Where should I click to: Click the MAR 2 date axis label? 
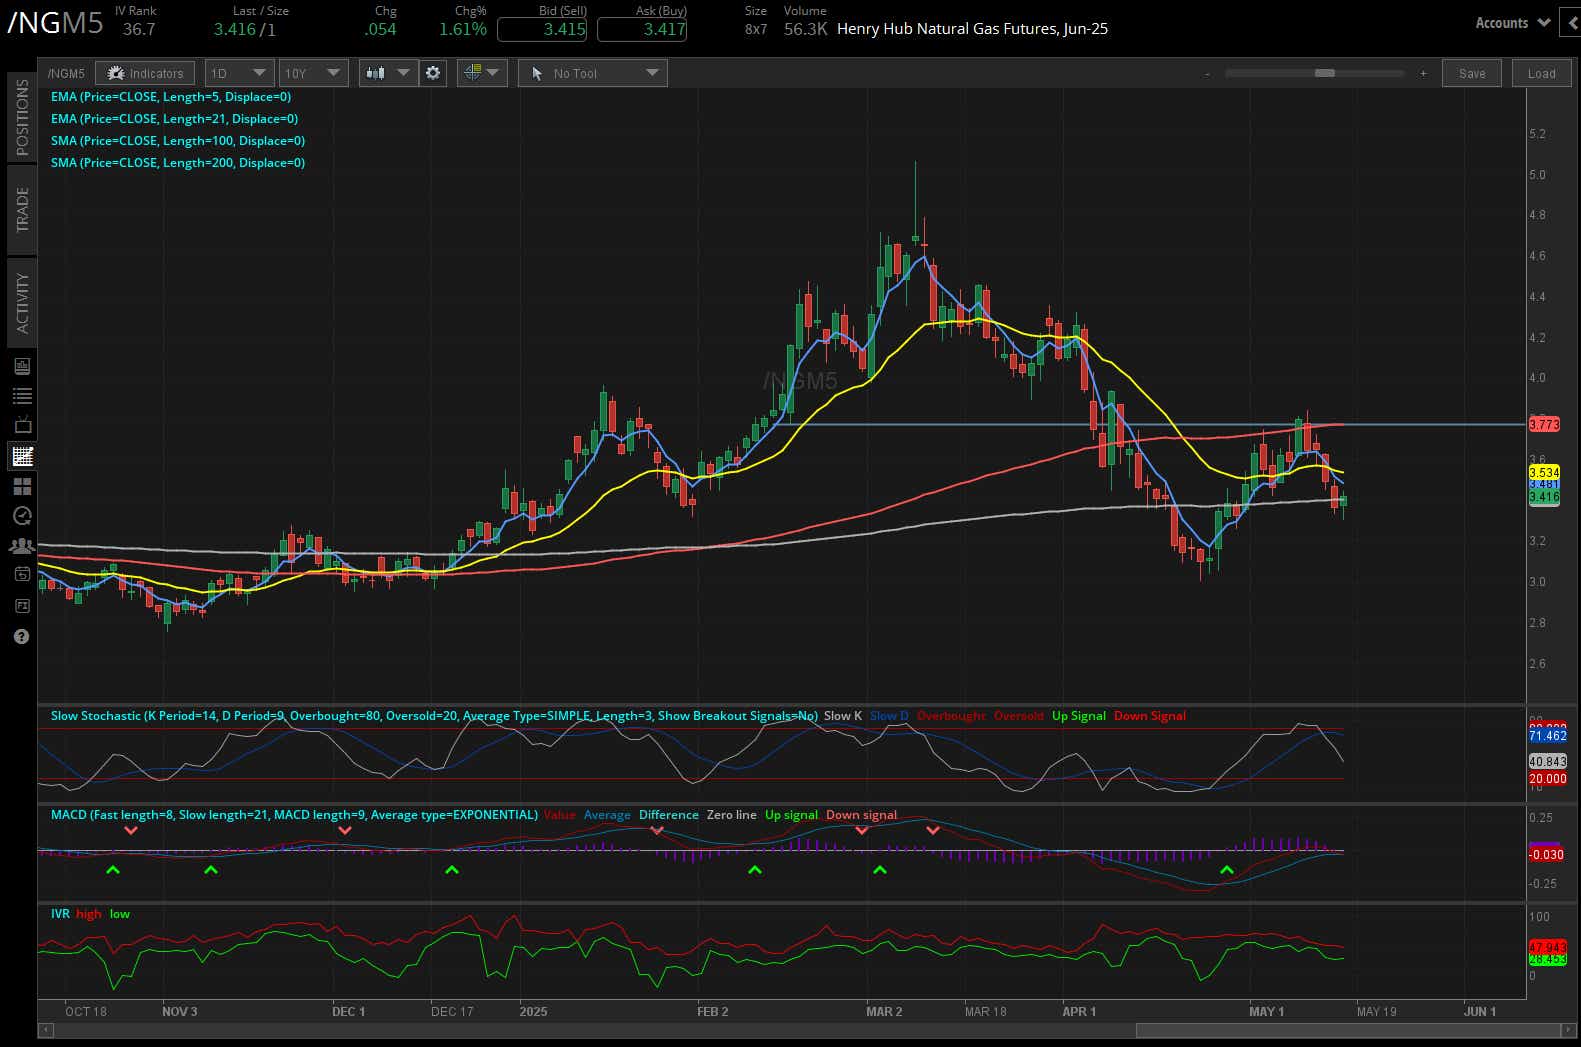pos(884,1011)
